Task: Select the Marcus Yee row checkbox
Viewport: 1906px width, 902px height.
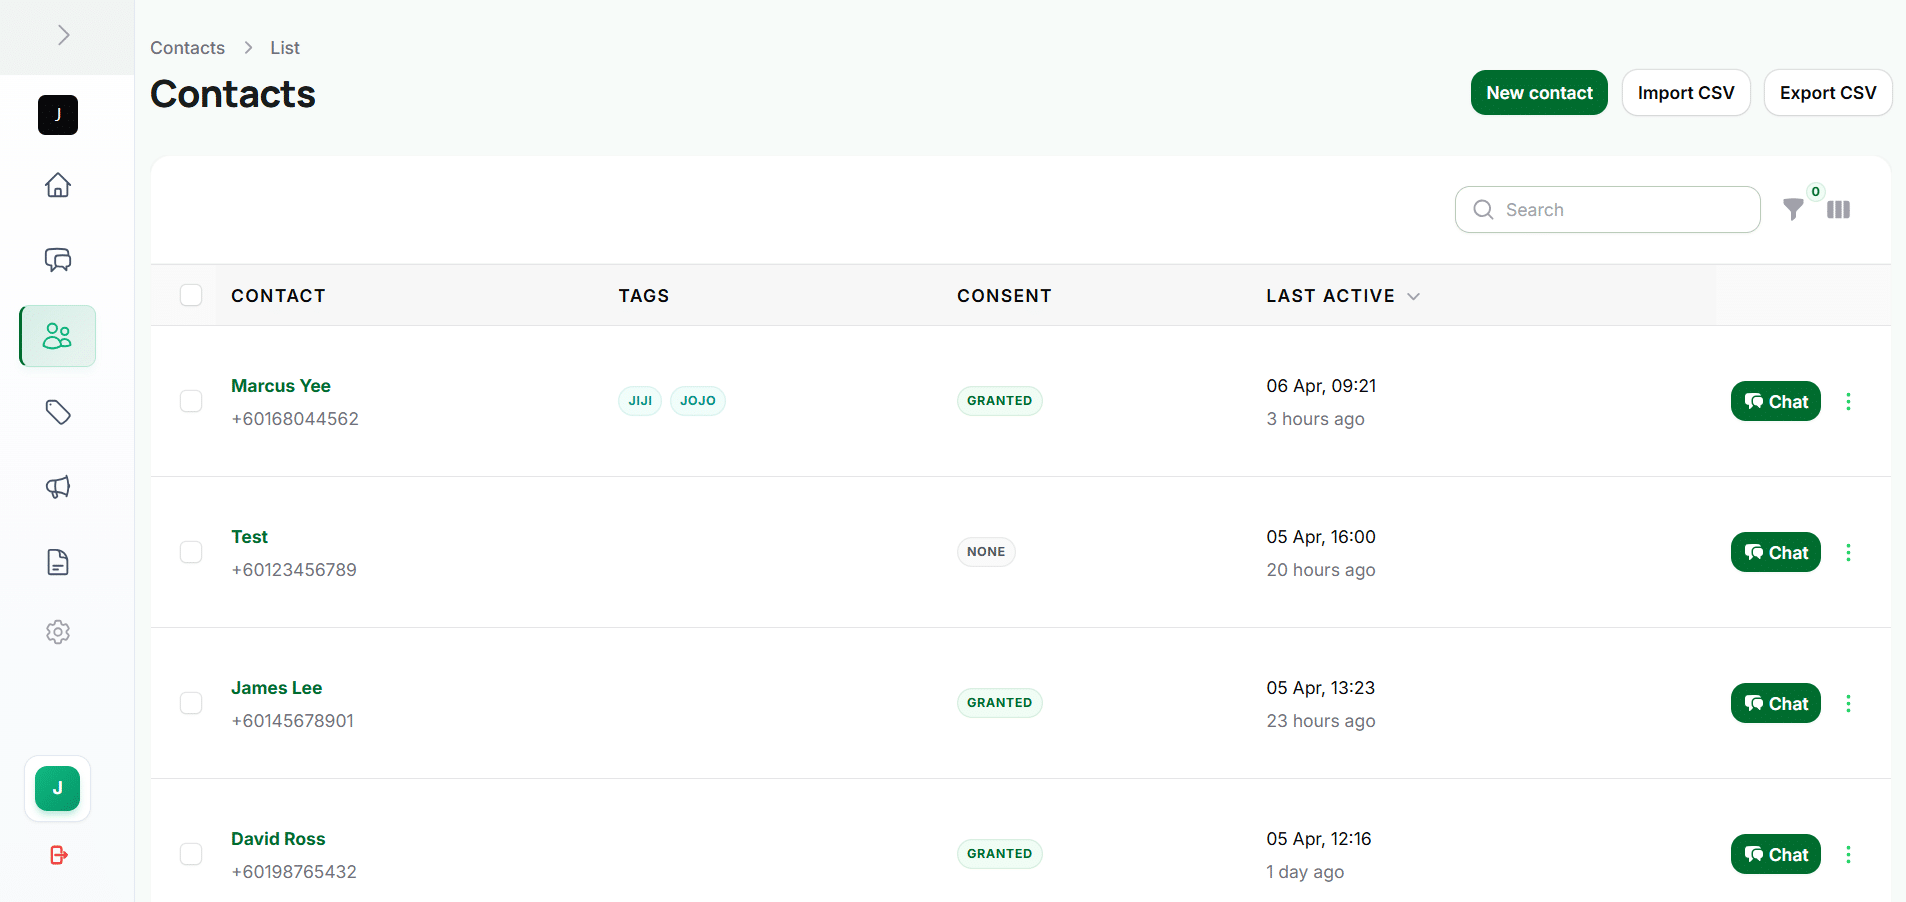Action: pyautogui.click(x=191, y=401)
